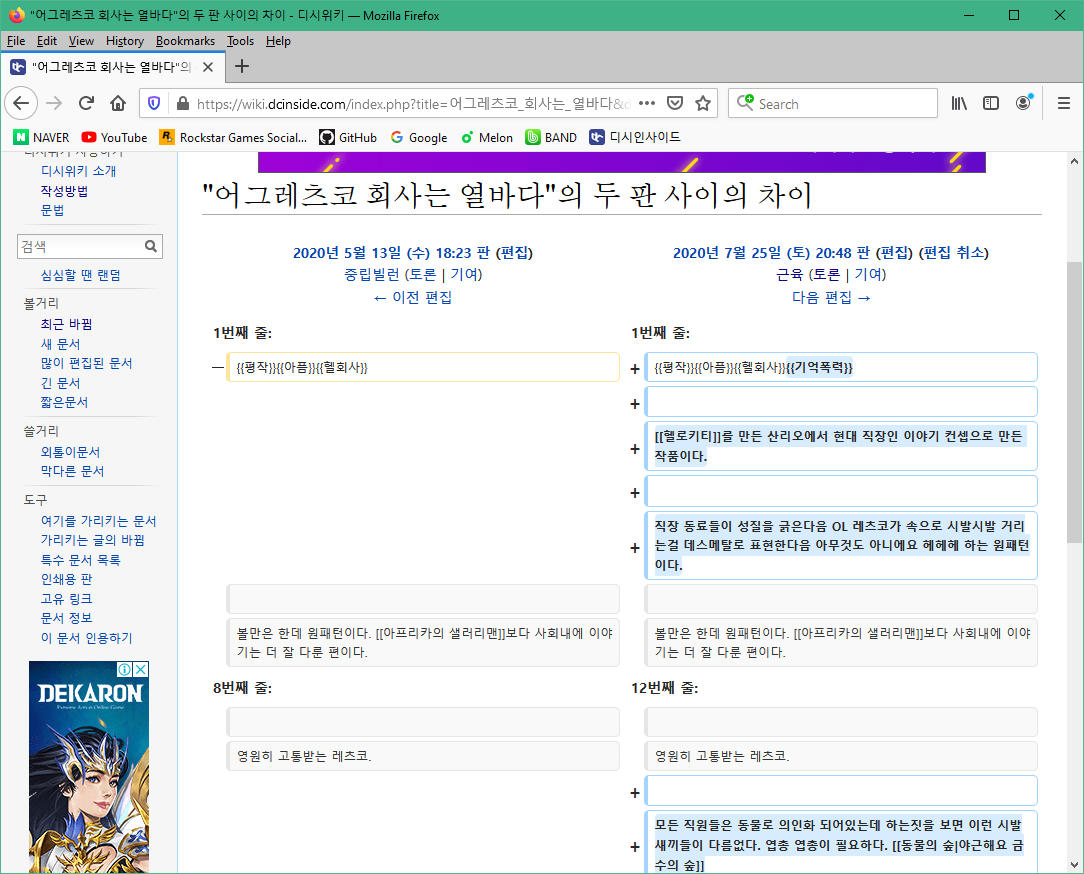This screenshot has width=1084, height=874.
Task: Click wiki search magnifier icon
Action: pyautogui.click(x=151, y=246)
